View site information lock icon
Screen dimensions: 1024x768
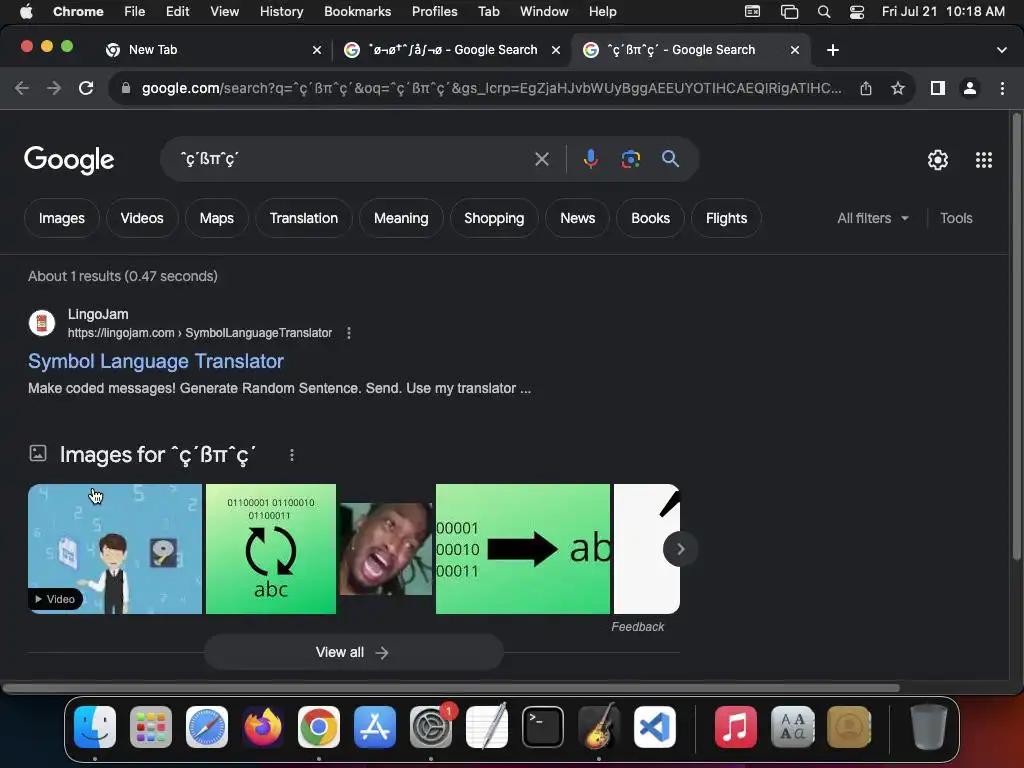126,88
